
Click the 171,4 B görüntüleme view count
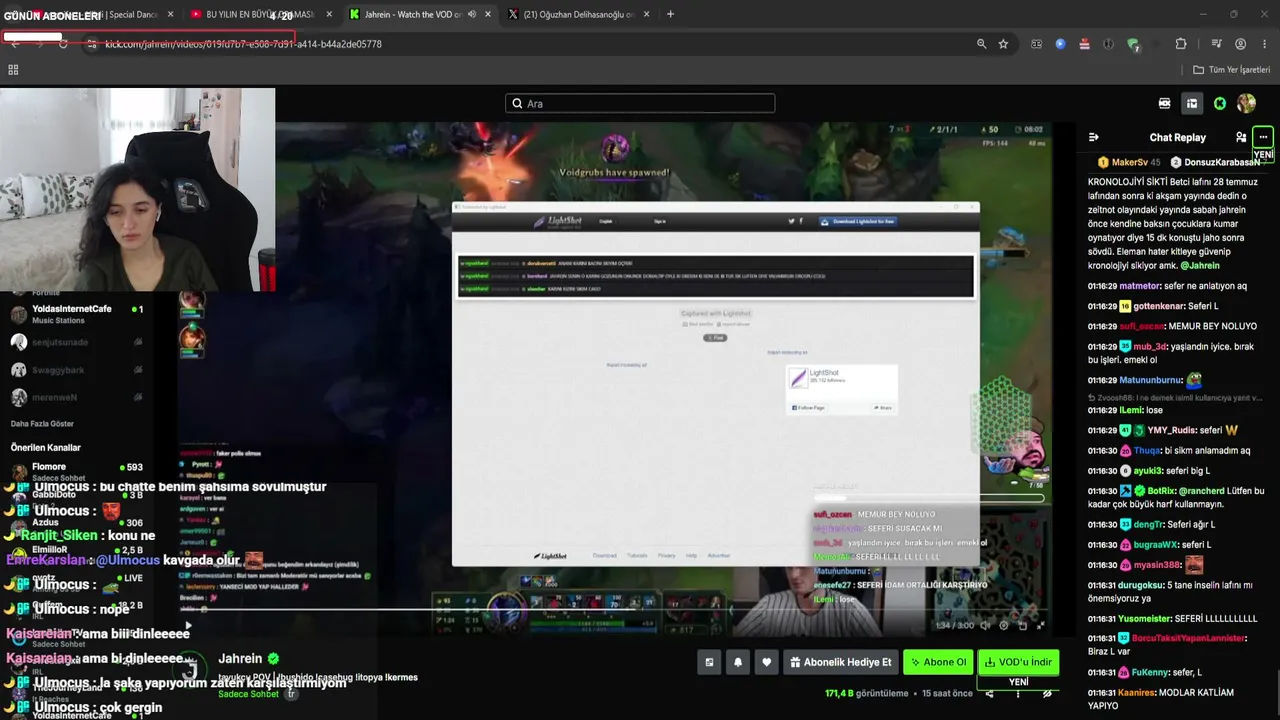tap(866, 693)
